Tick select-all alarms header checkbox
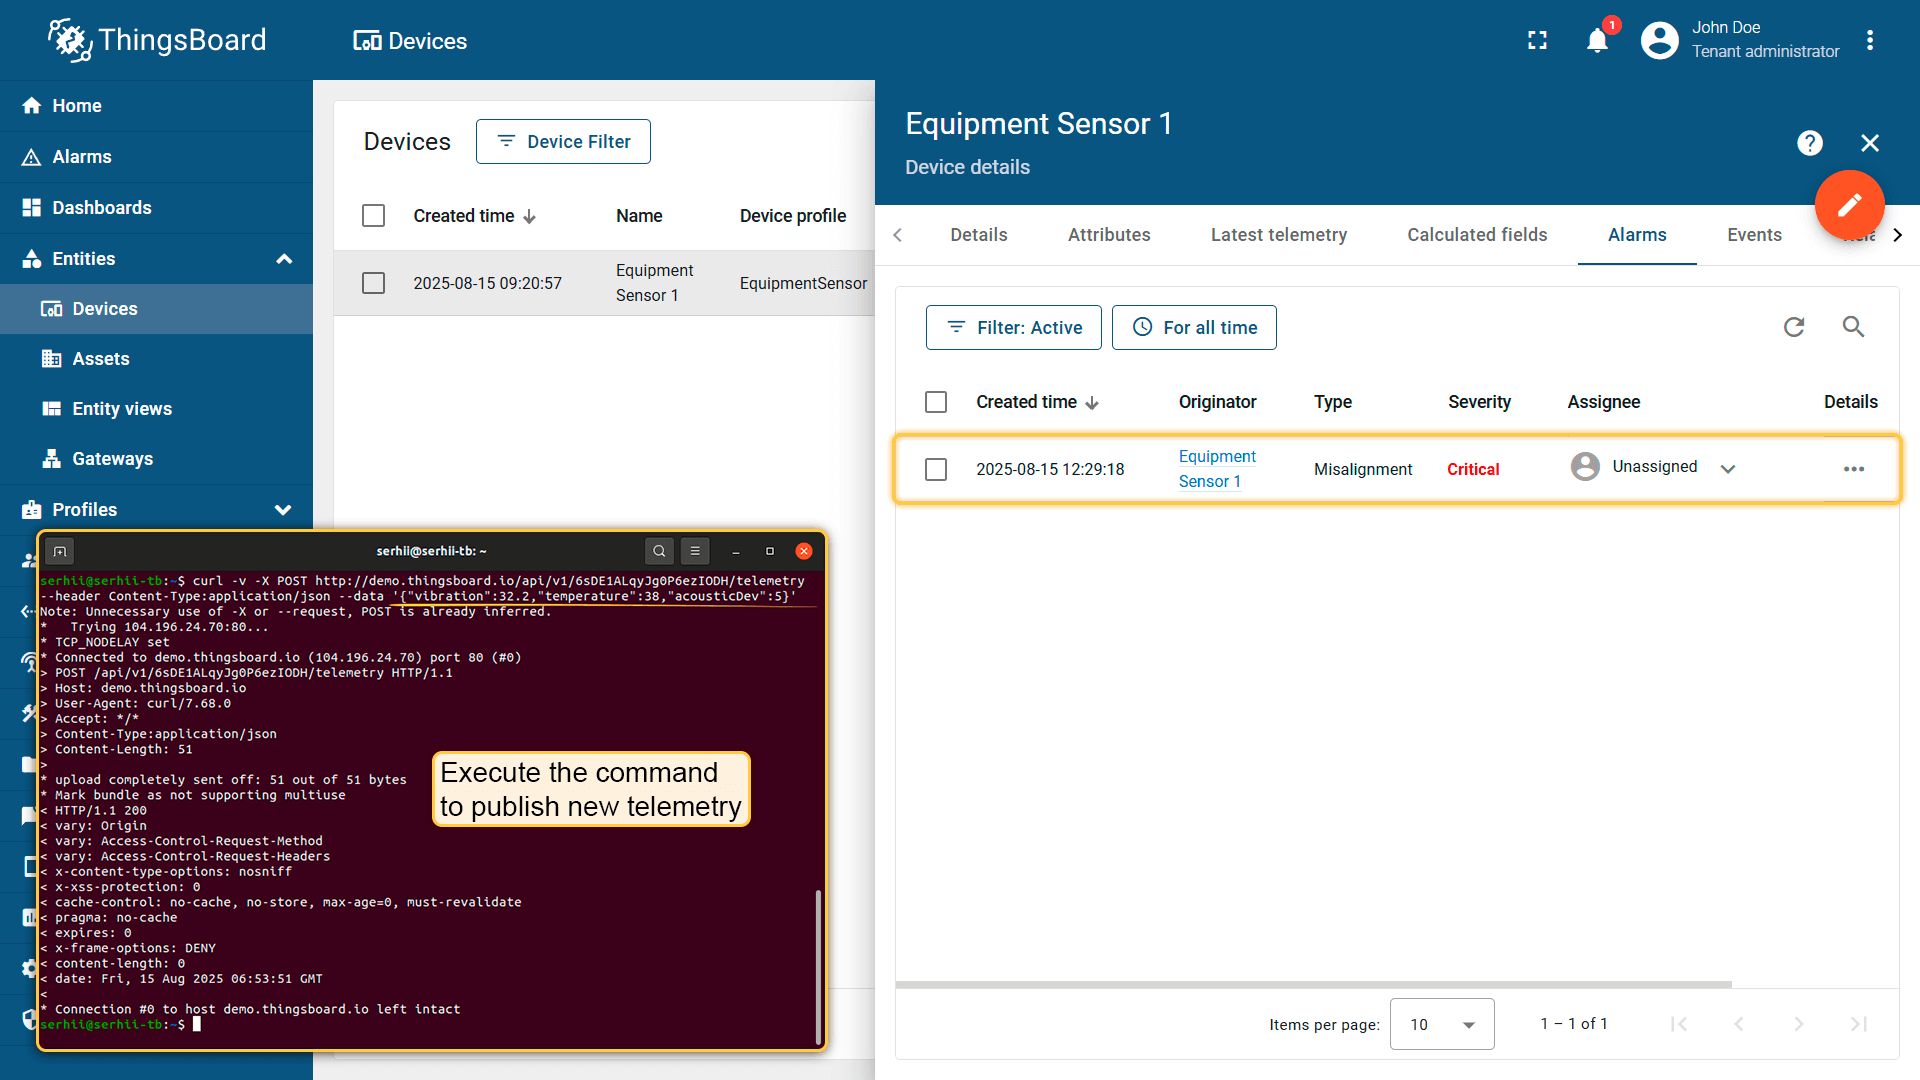Viewport: 1920px width, 1080px height. click(x=936, y=402)
